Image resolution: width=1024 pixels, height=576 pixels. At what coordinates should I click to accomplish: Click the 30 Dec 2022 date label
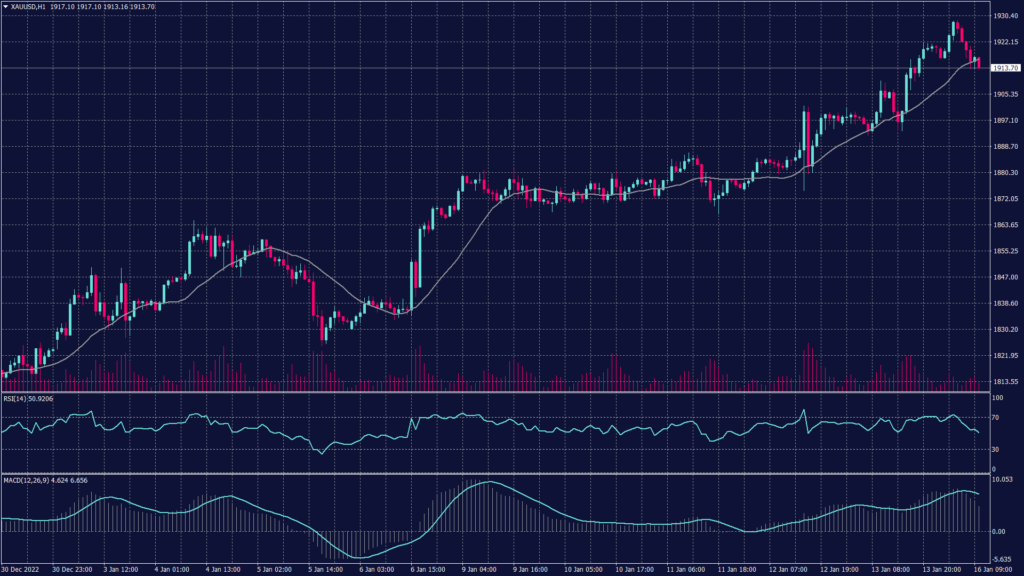[x=20, y=569]
